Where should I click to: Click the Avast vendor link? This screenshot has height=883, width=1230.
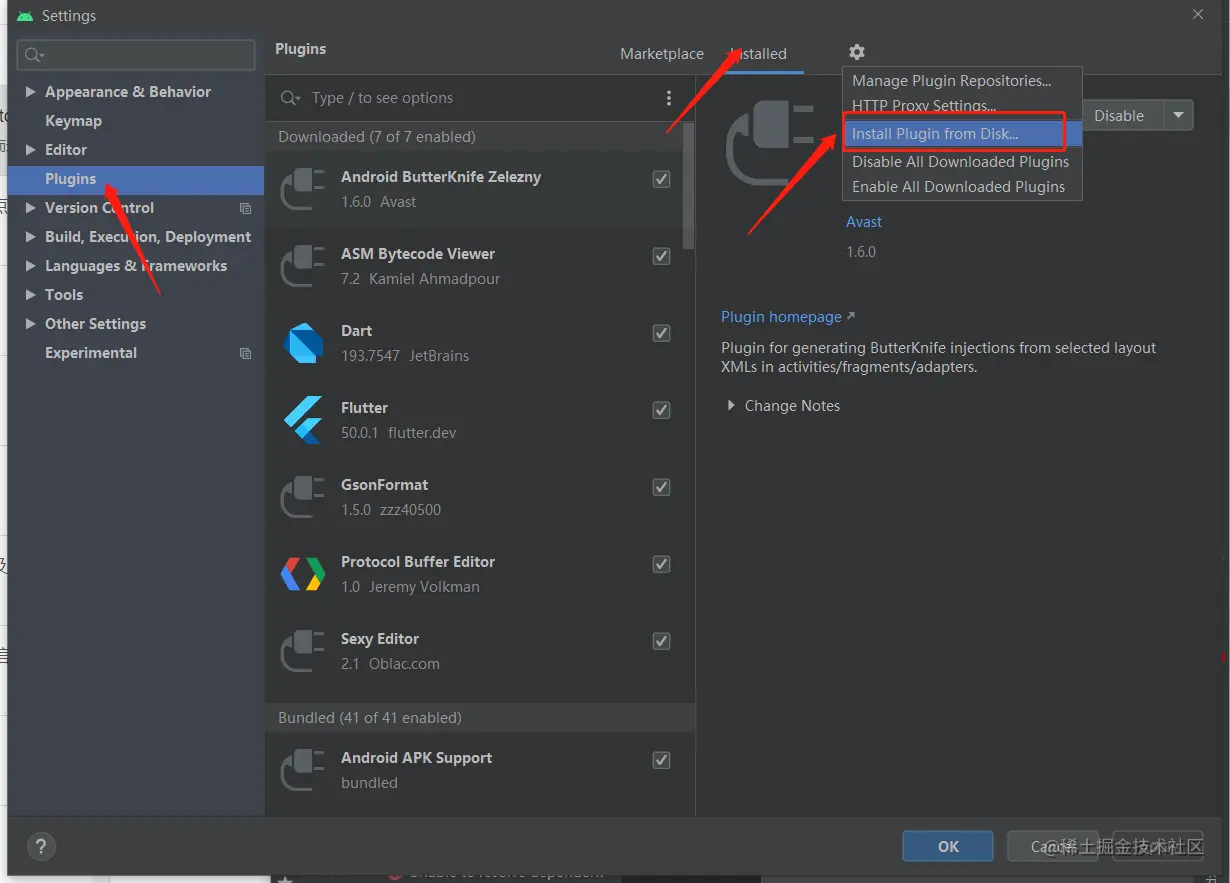pyautogui.click(x=864, y=222)
